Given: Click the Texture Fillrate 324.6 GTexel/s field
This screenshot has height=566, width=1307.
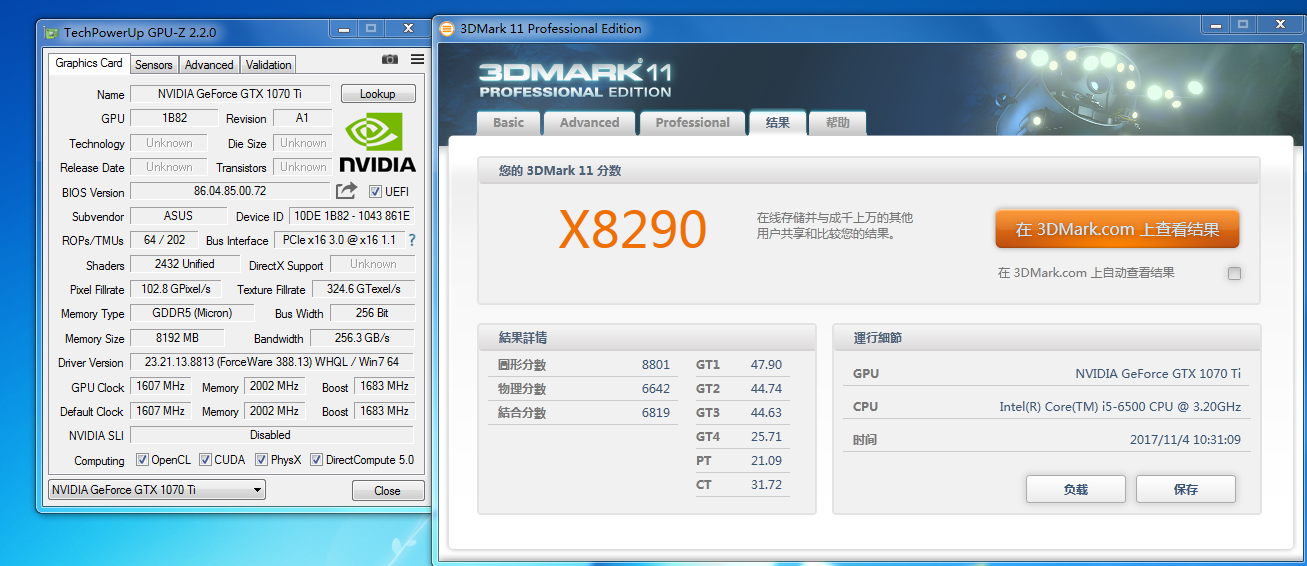Looking at the screenshot, I should (x=363, y=289).
